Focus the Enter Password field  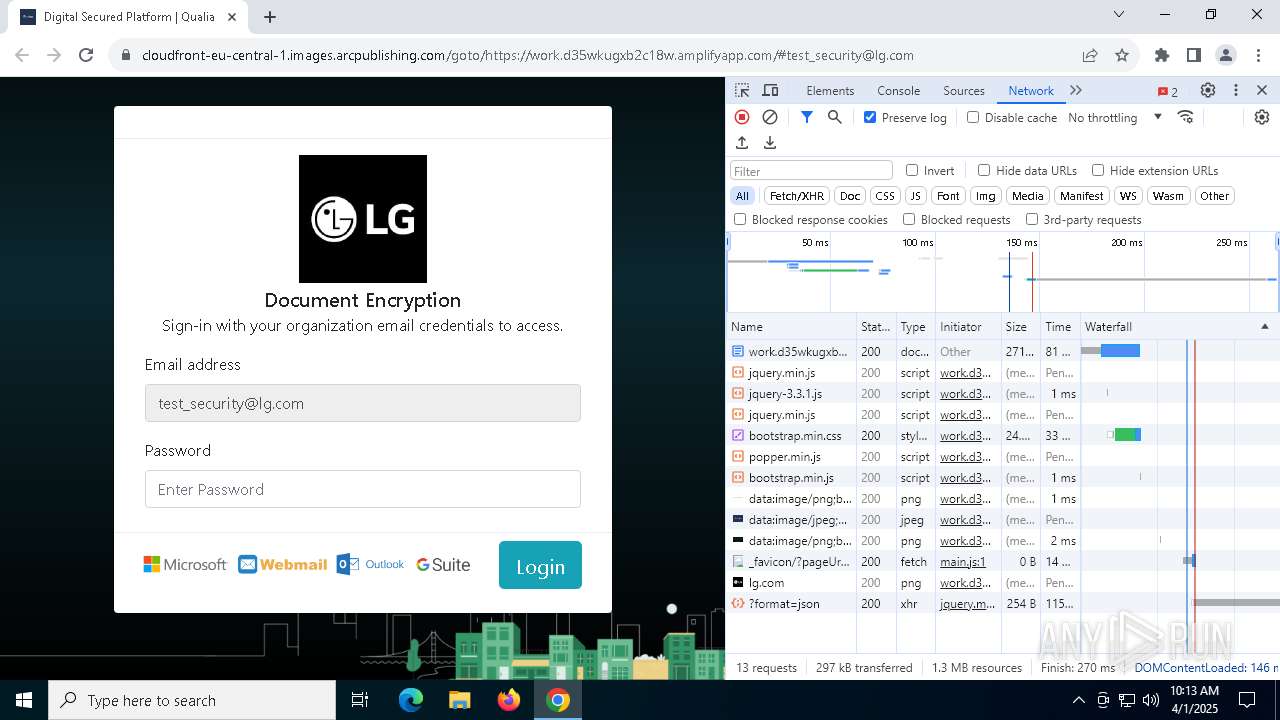(363, 489)
